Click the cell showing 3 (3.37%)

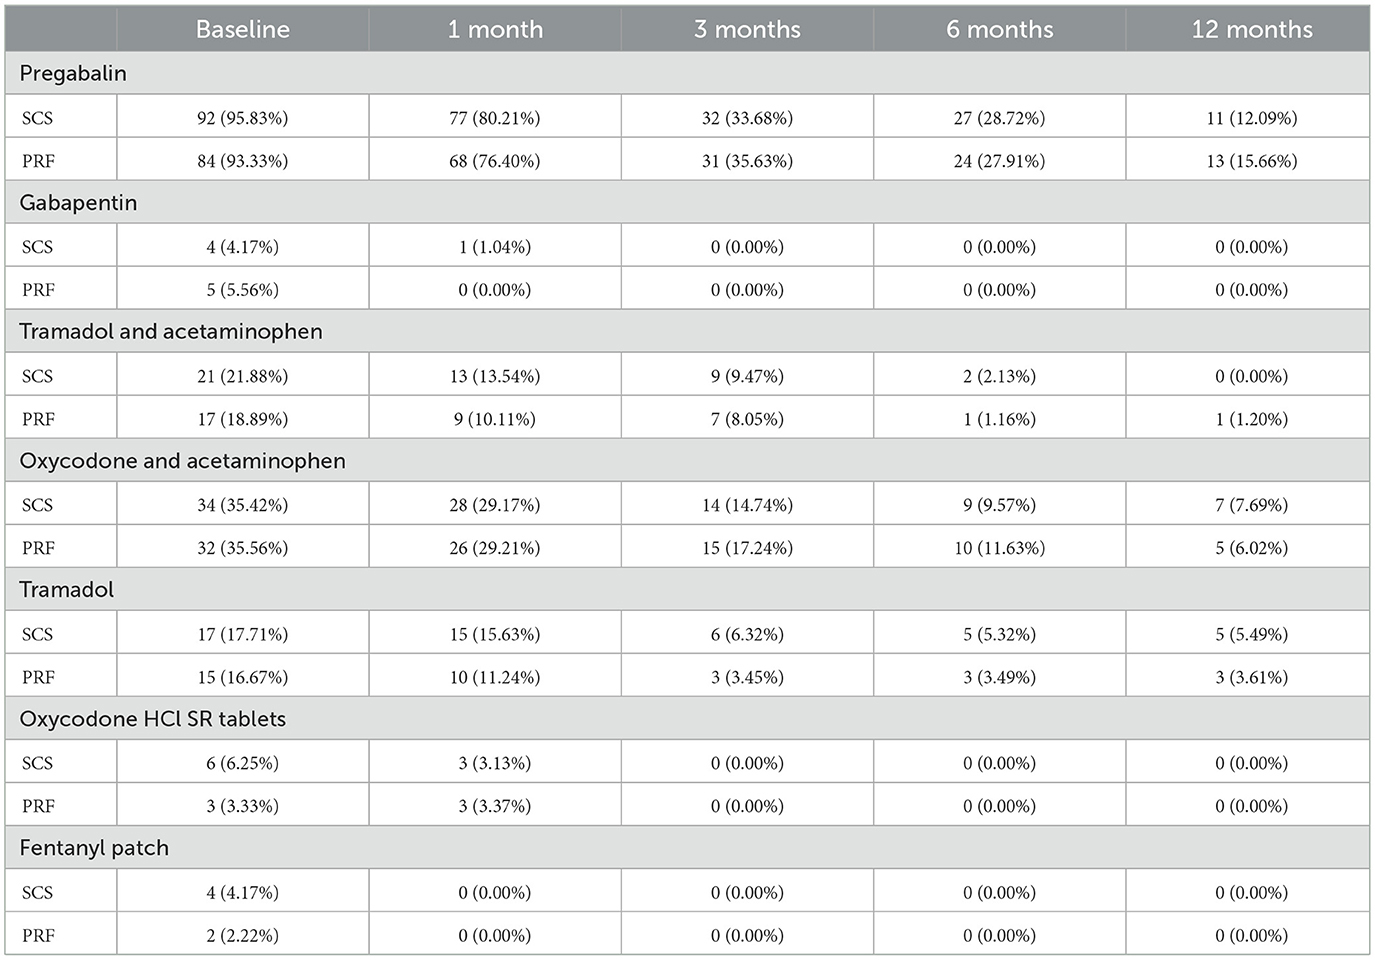494,806
